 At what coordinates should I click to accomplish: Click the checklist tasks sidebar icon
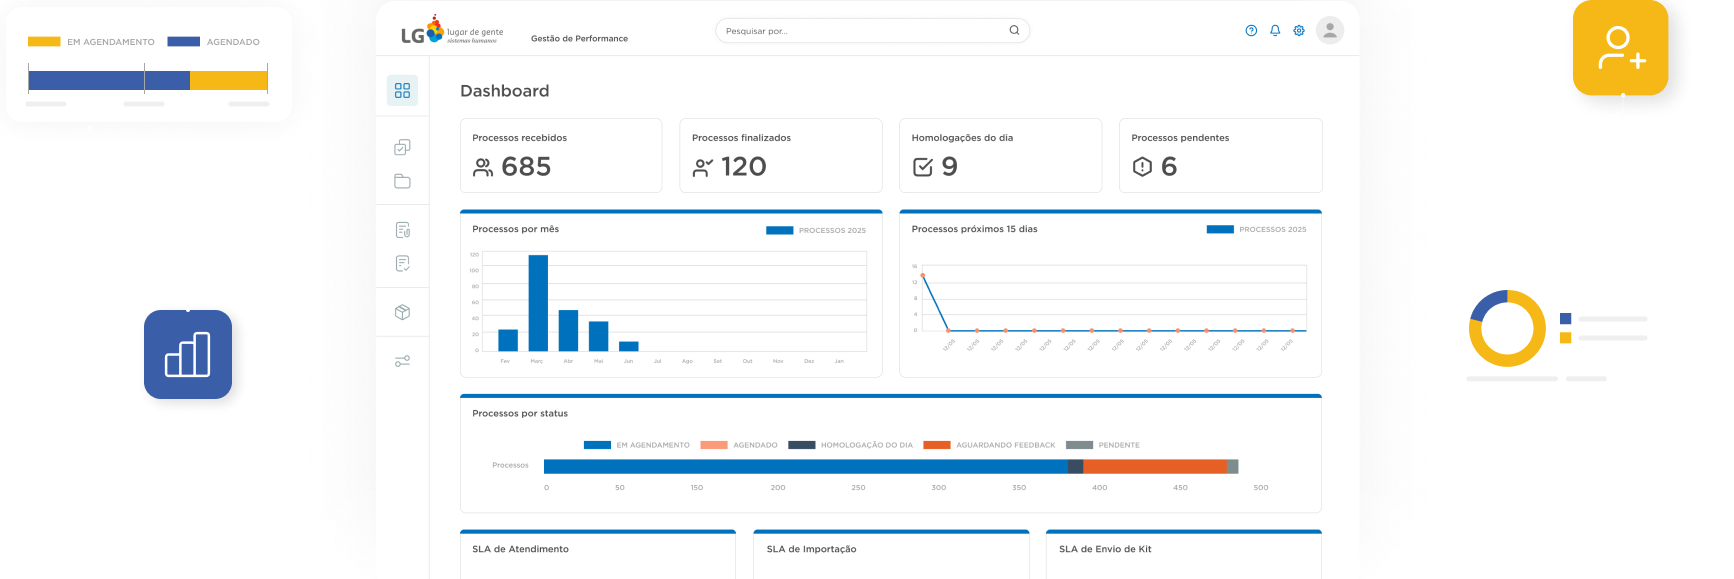point(402,147)
